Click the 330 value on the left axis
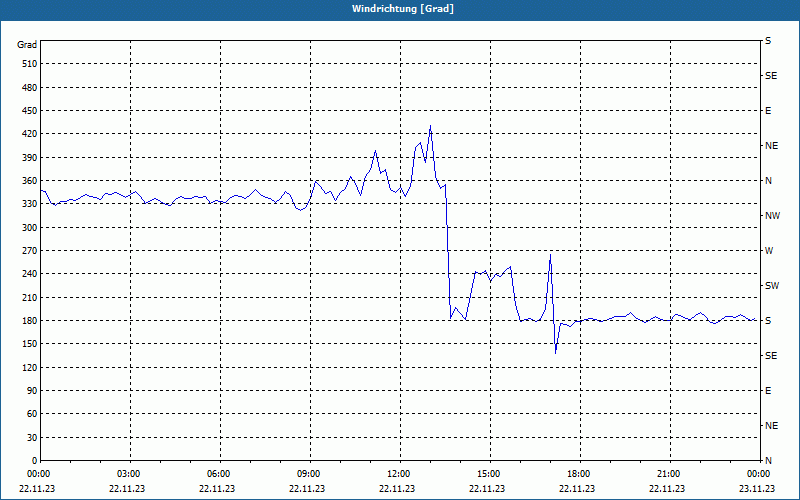800x500 pixels. click(30, 204)
